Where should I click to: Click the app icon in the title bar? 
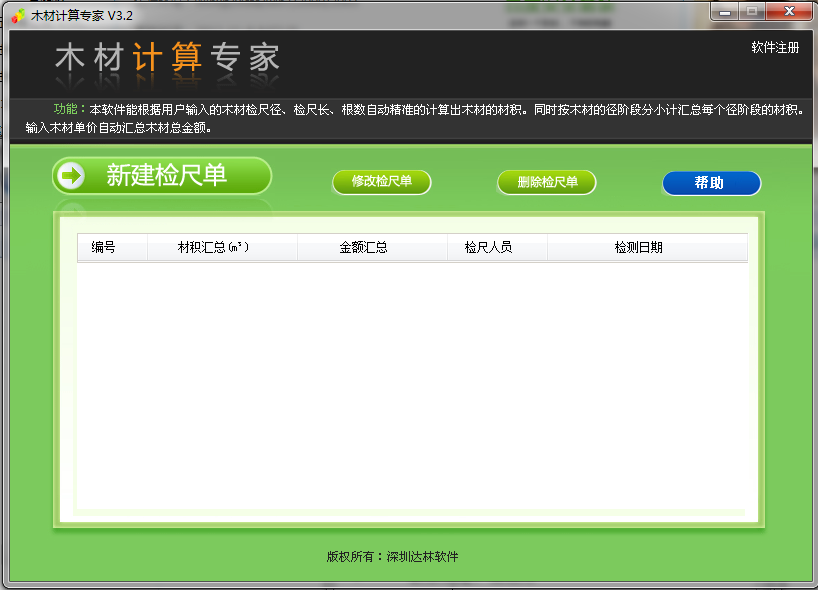click(18, 16)
